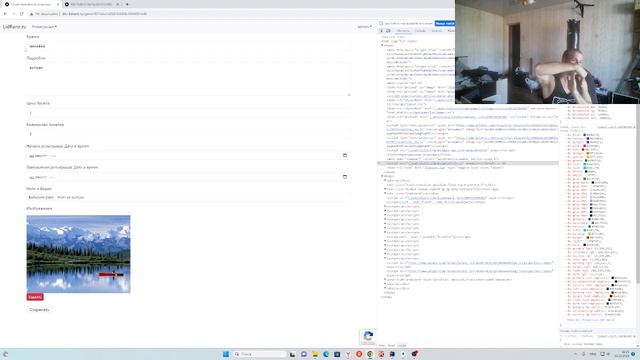Click into the Цена билета input field
This screenshot has height=360, width=640.
[x=189, y=113]
